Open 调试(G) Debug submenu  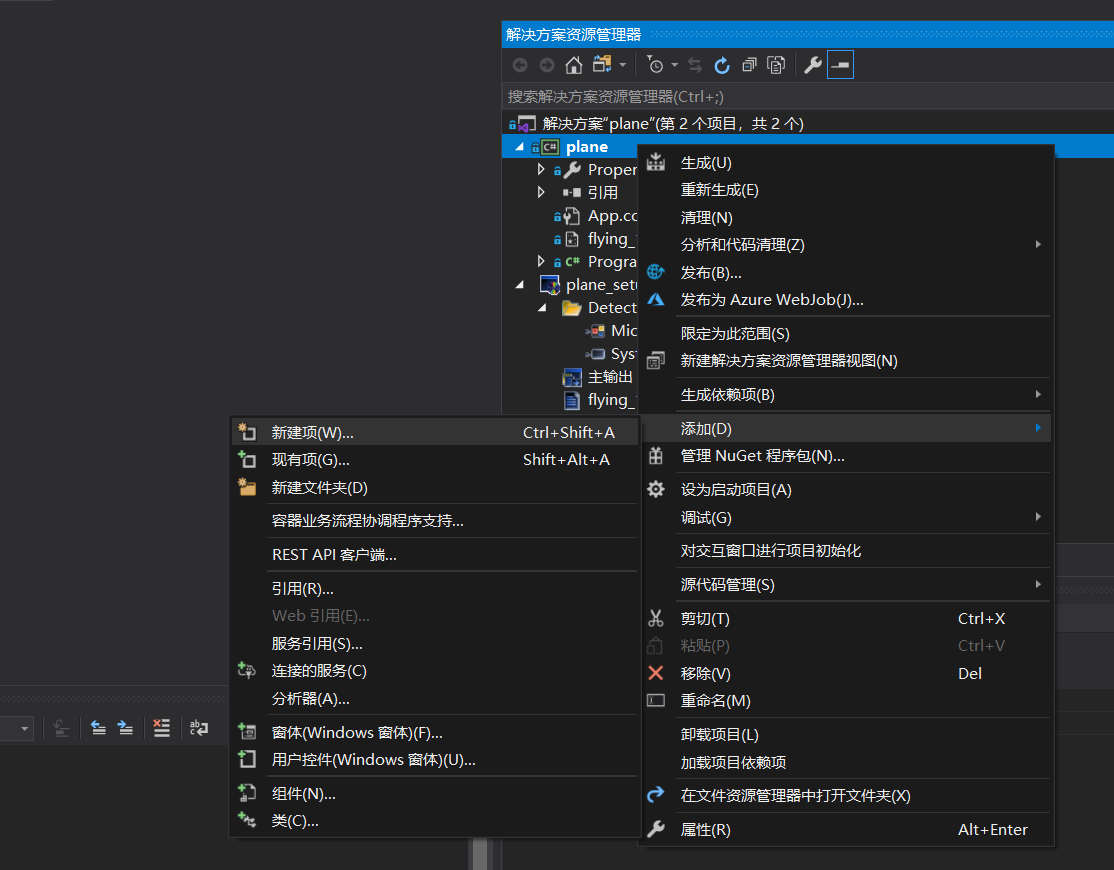846,517
